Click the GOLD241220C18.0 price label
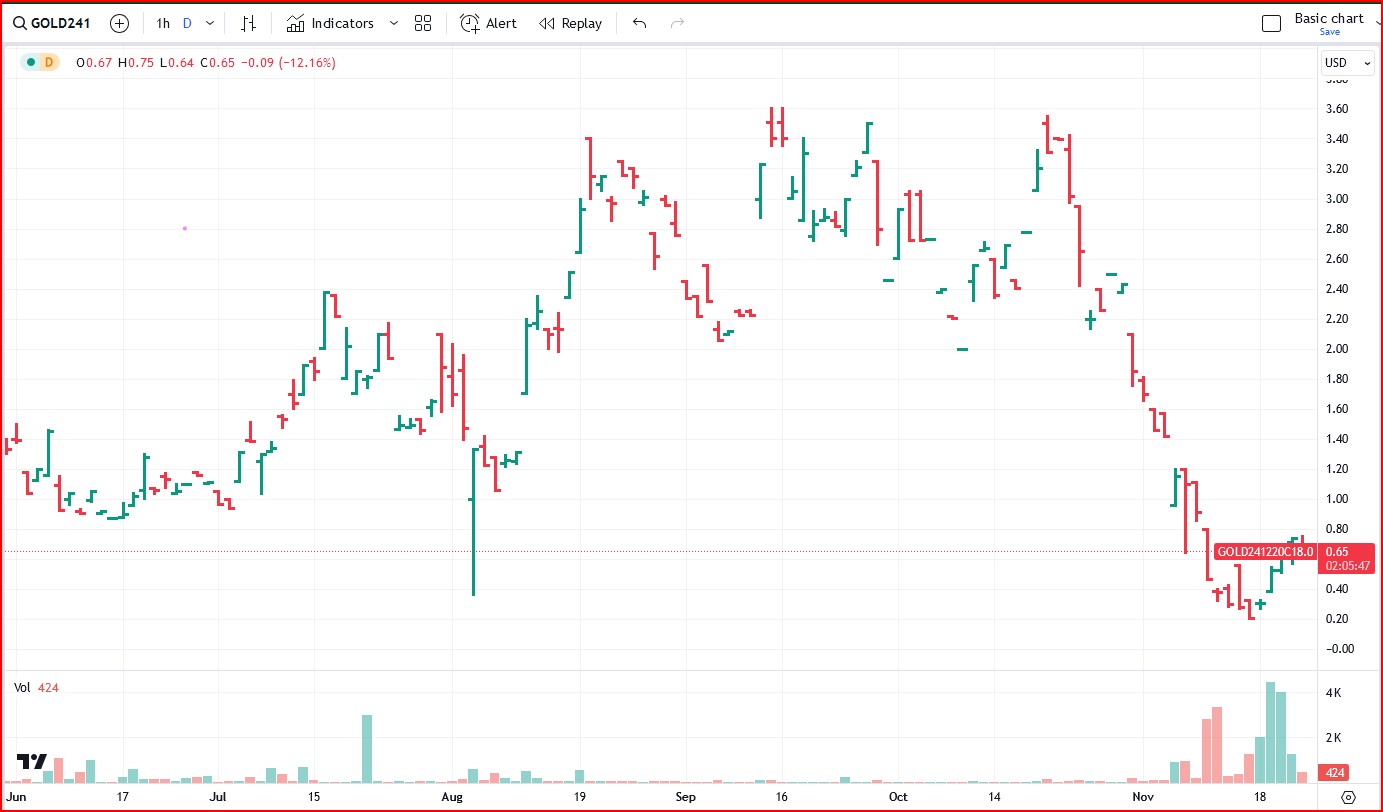Screen dimensions: 1383x812 point(1264,551)
